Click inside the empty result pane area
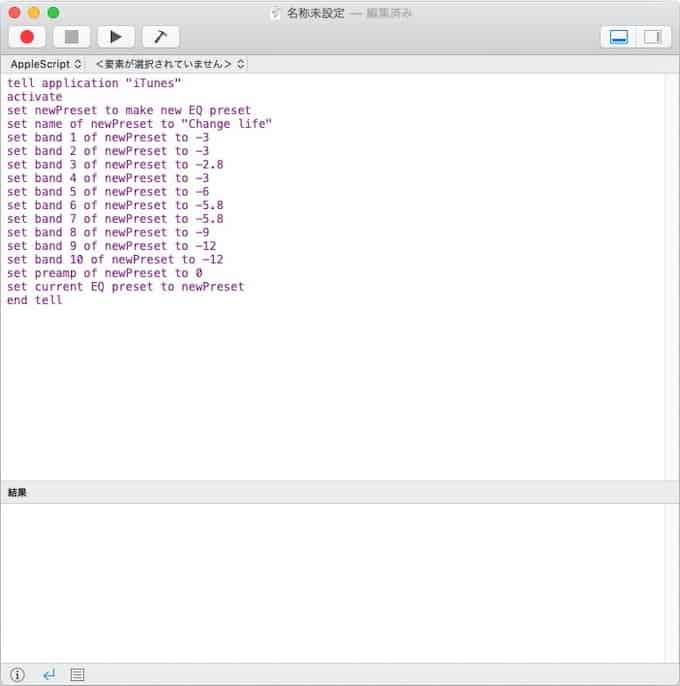Screen dimensions: 680x686 (333, 583)
